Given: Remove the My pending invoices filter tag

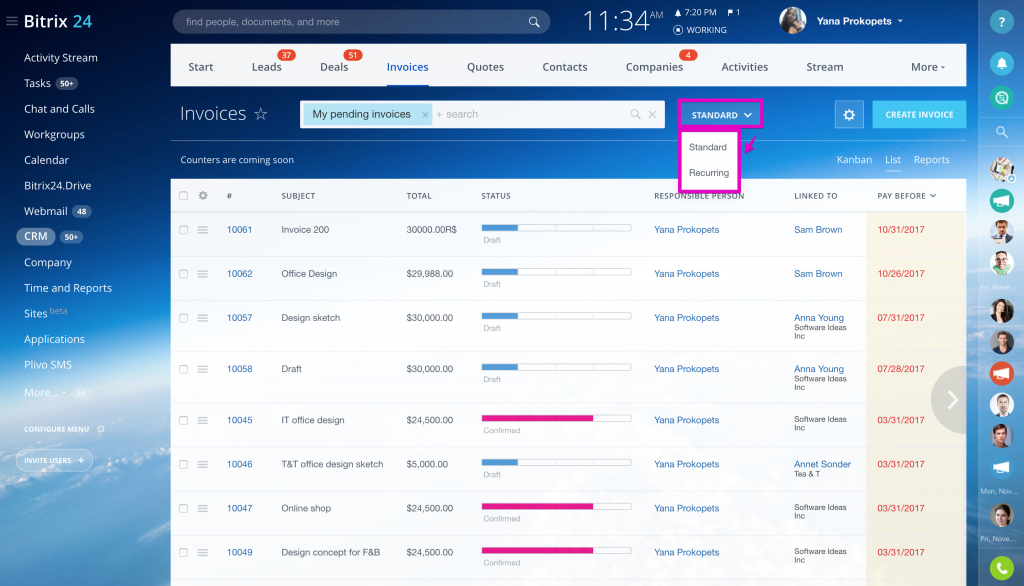Looking at the screenshot, I should pyautogui.click(x=424, y=115).
